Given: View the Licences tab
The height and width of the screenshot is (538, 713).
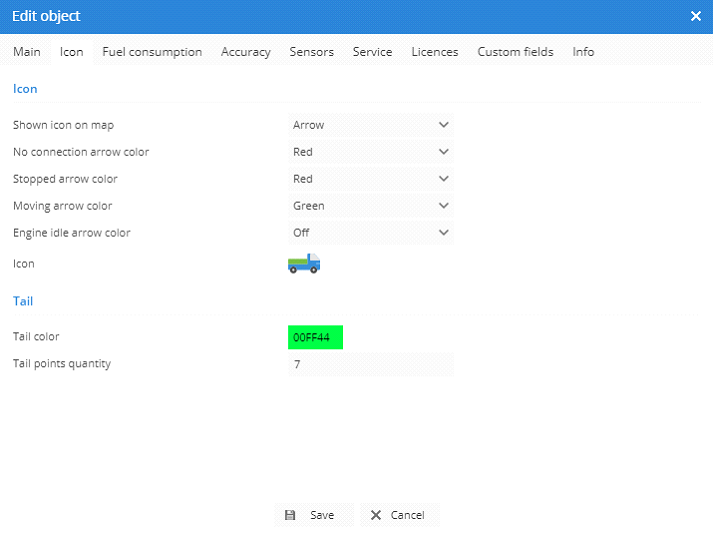Looking at the screenshot, I should (435, 52).
